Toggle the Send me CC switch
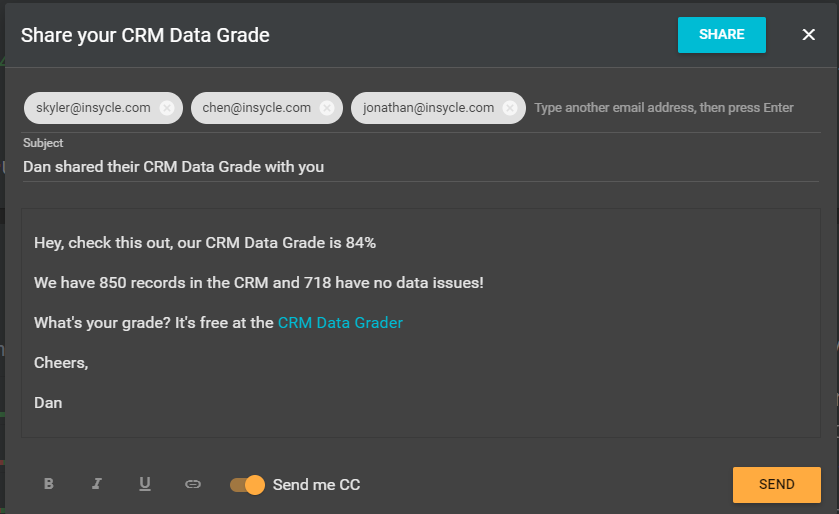The image size is (839, 514). [x=247, y=485]
